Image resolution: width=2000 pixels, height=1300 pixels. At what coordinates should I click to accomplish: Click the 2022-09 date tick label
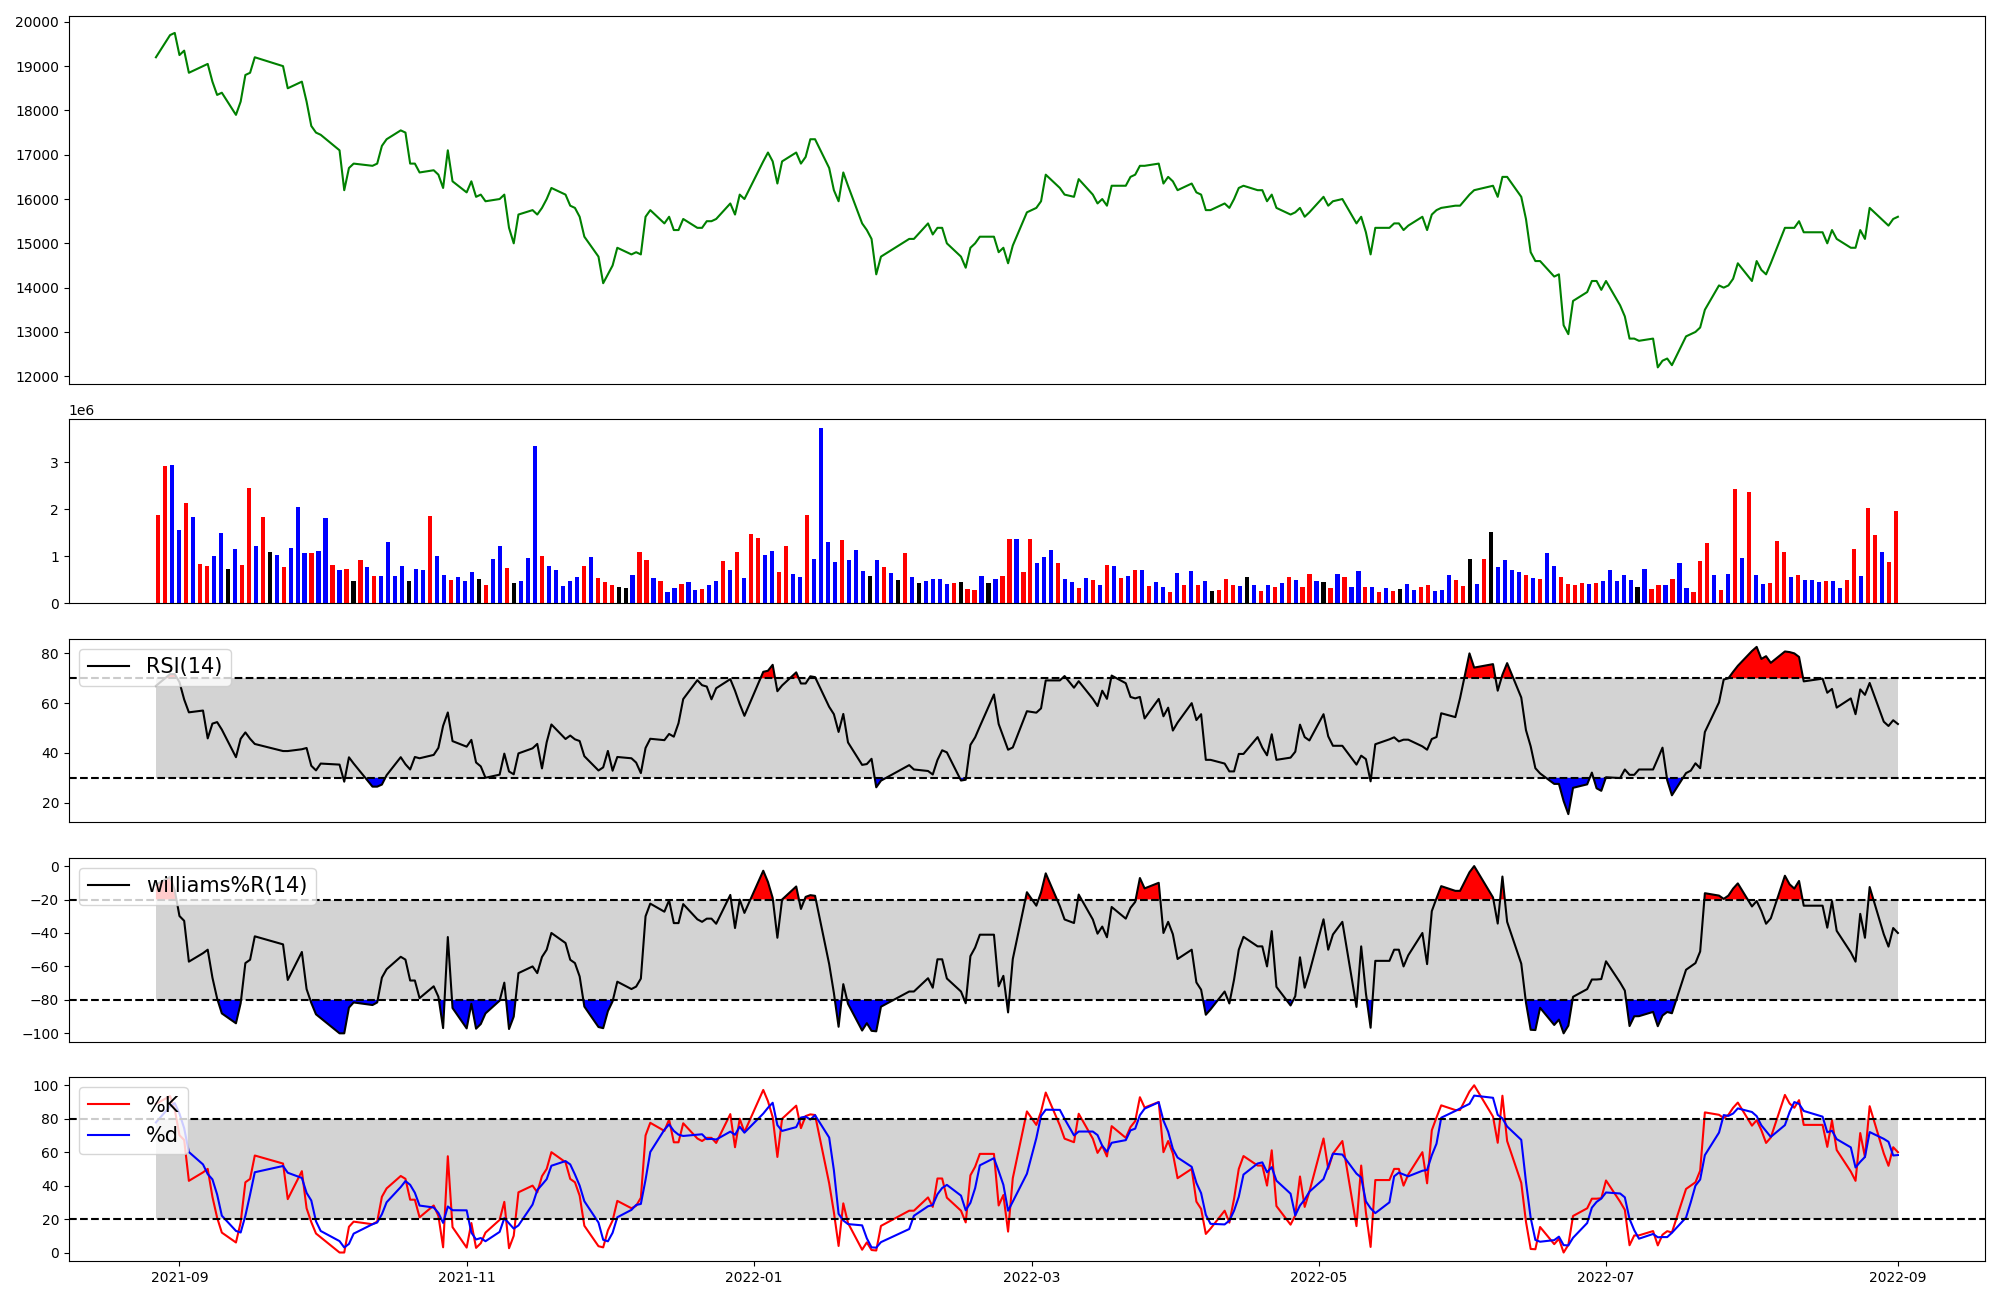point(1897,1277)
